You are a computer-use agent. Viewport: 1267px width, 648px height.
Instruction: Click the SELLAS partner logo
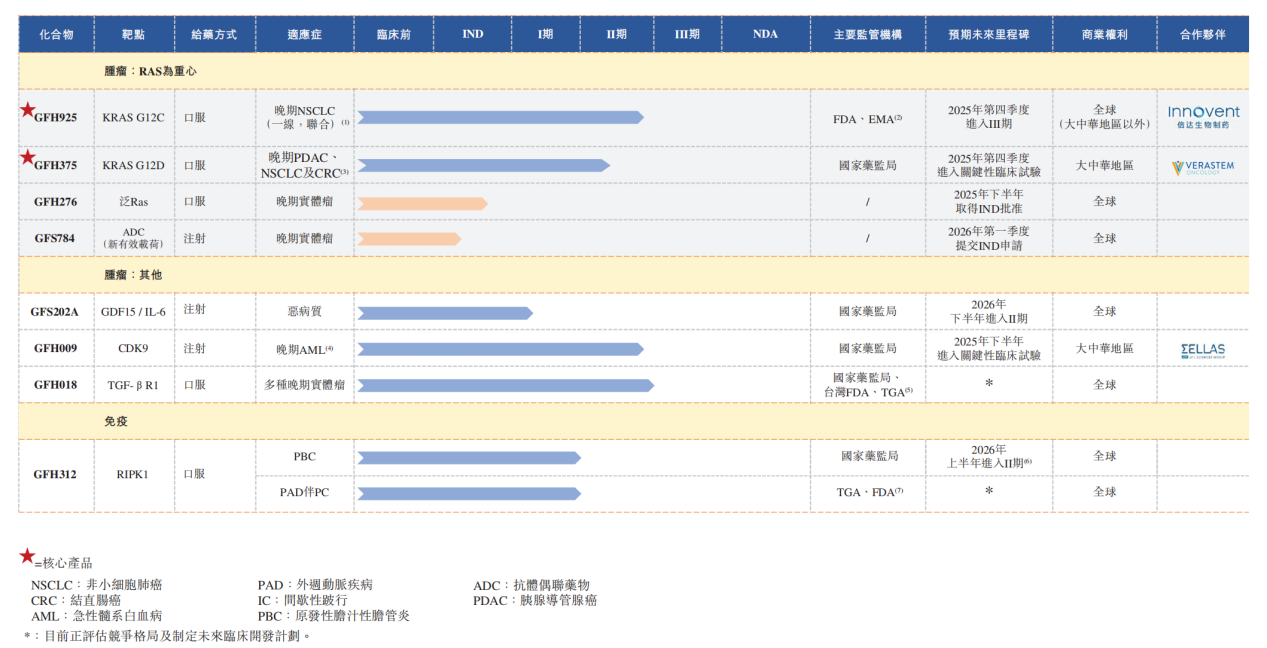pos(1202,350)
